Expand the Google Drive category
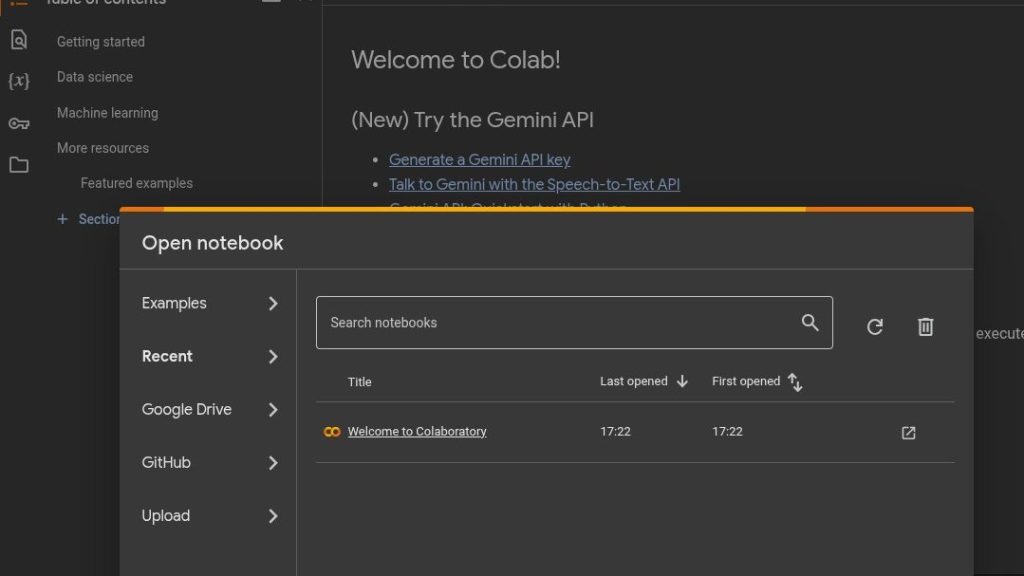Image resolution: width=1024 pixels, height=576 pixels. [210, 409]
